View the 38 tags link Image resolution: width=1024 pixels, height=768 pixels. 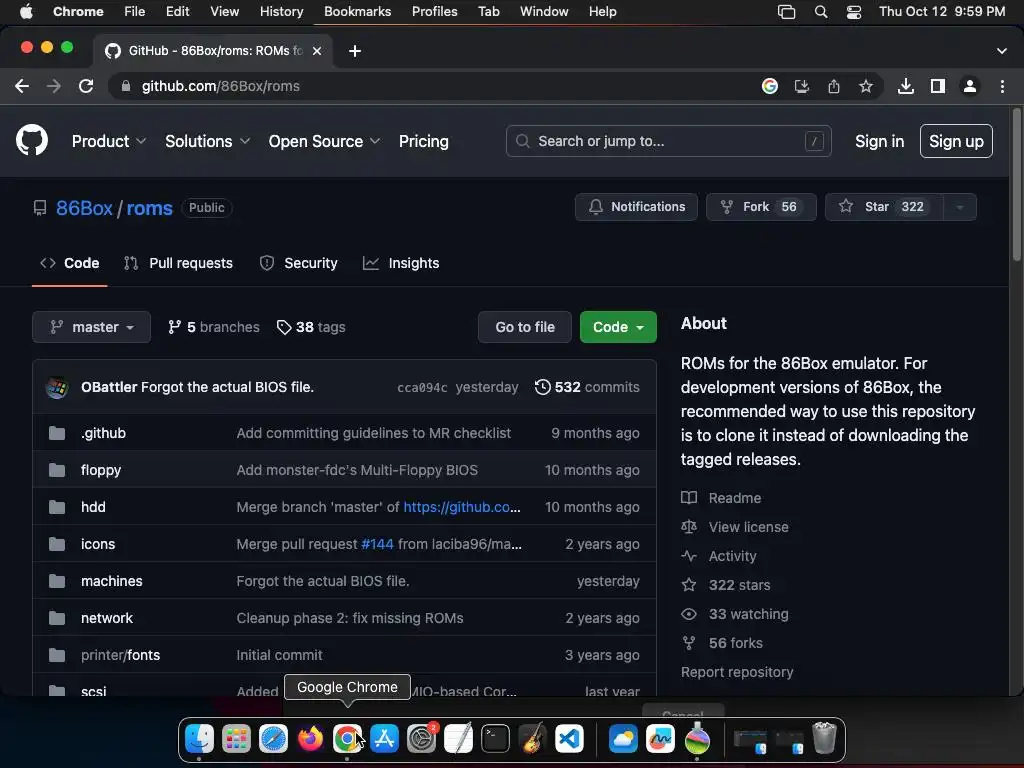click(311, 327)
